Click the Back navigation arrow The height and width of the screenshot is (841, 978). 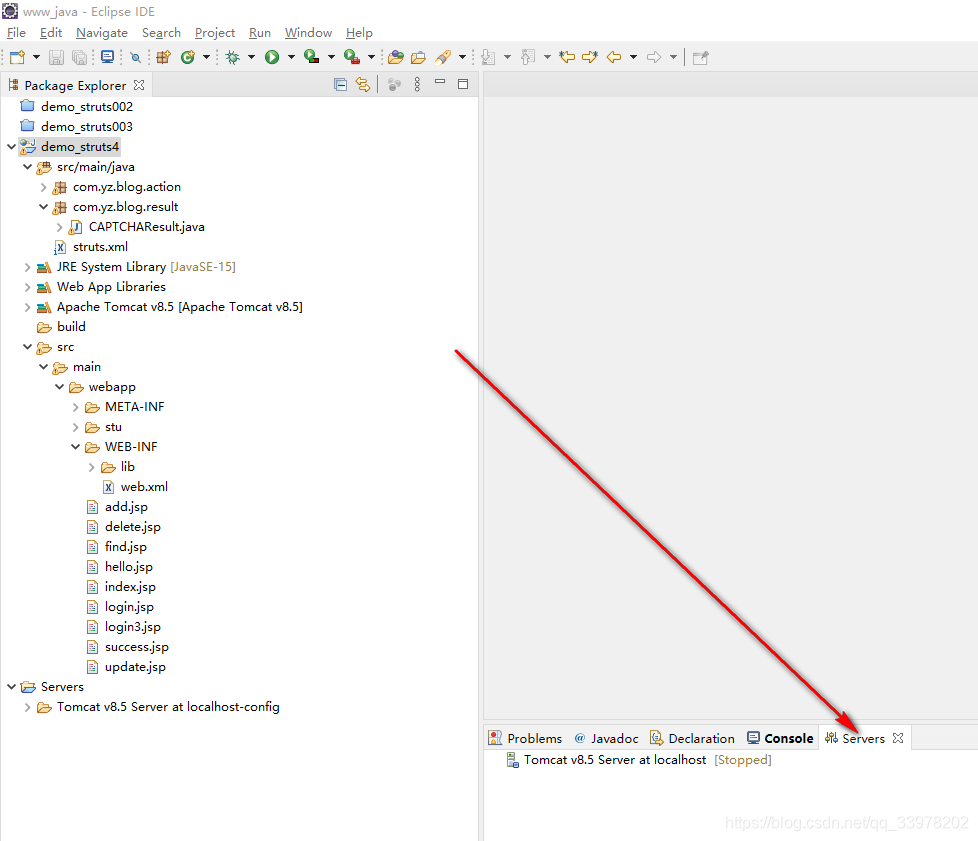(x=614, y=57)
